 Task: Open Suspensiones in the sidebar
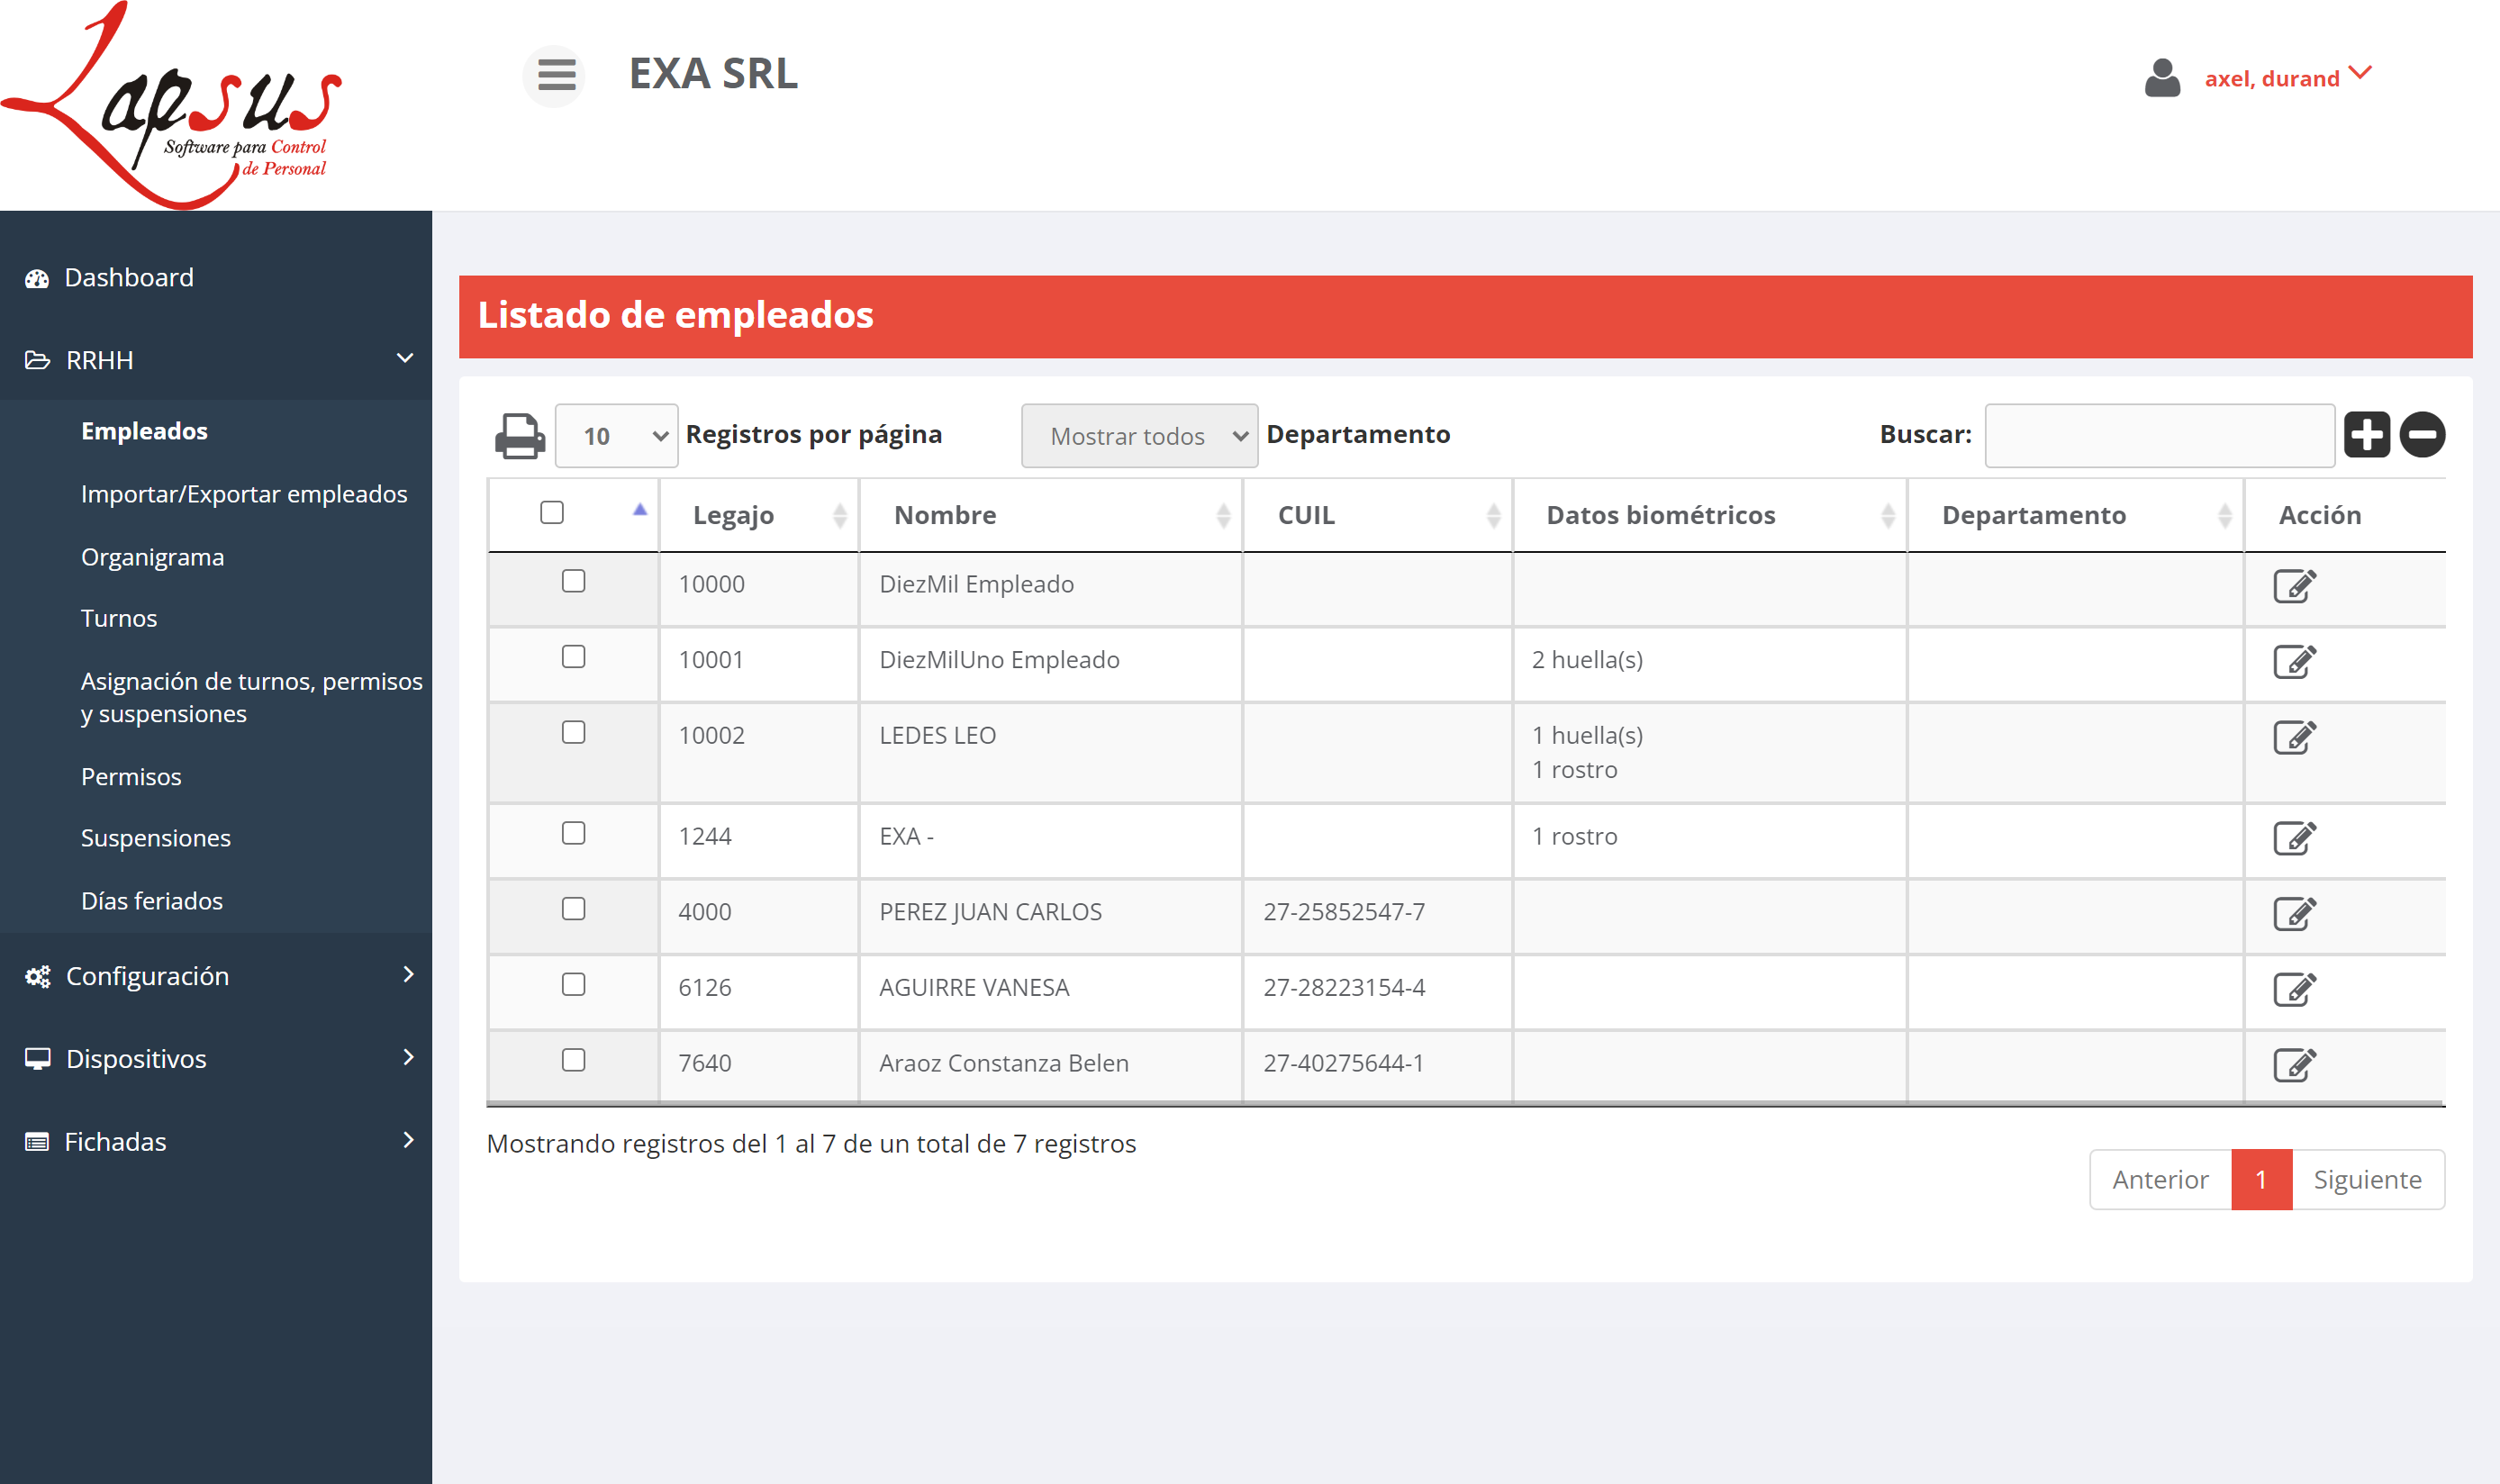pyautogui.click(x=156, y=839)
